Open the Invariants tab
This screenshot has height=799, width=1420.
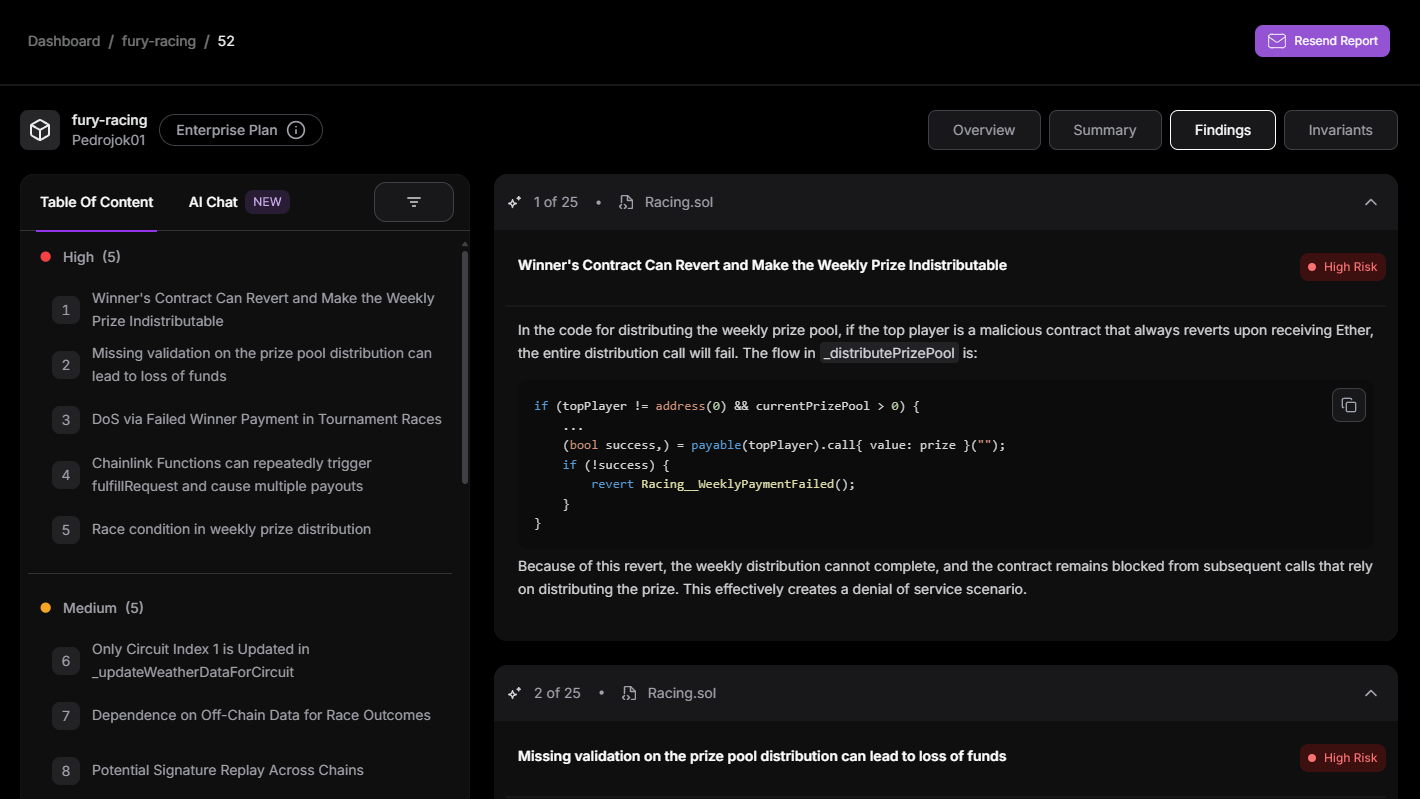pyautogui.click(x=1341, y=130)
